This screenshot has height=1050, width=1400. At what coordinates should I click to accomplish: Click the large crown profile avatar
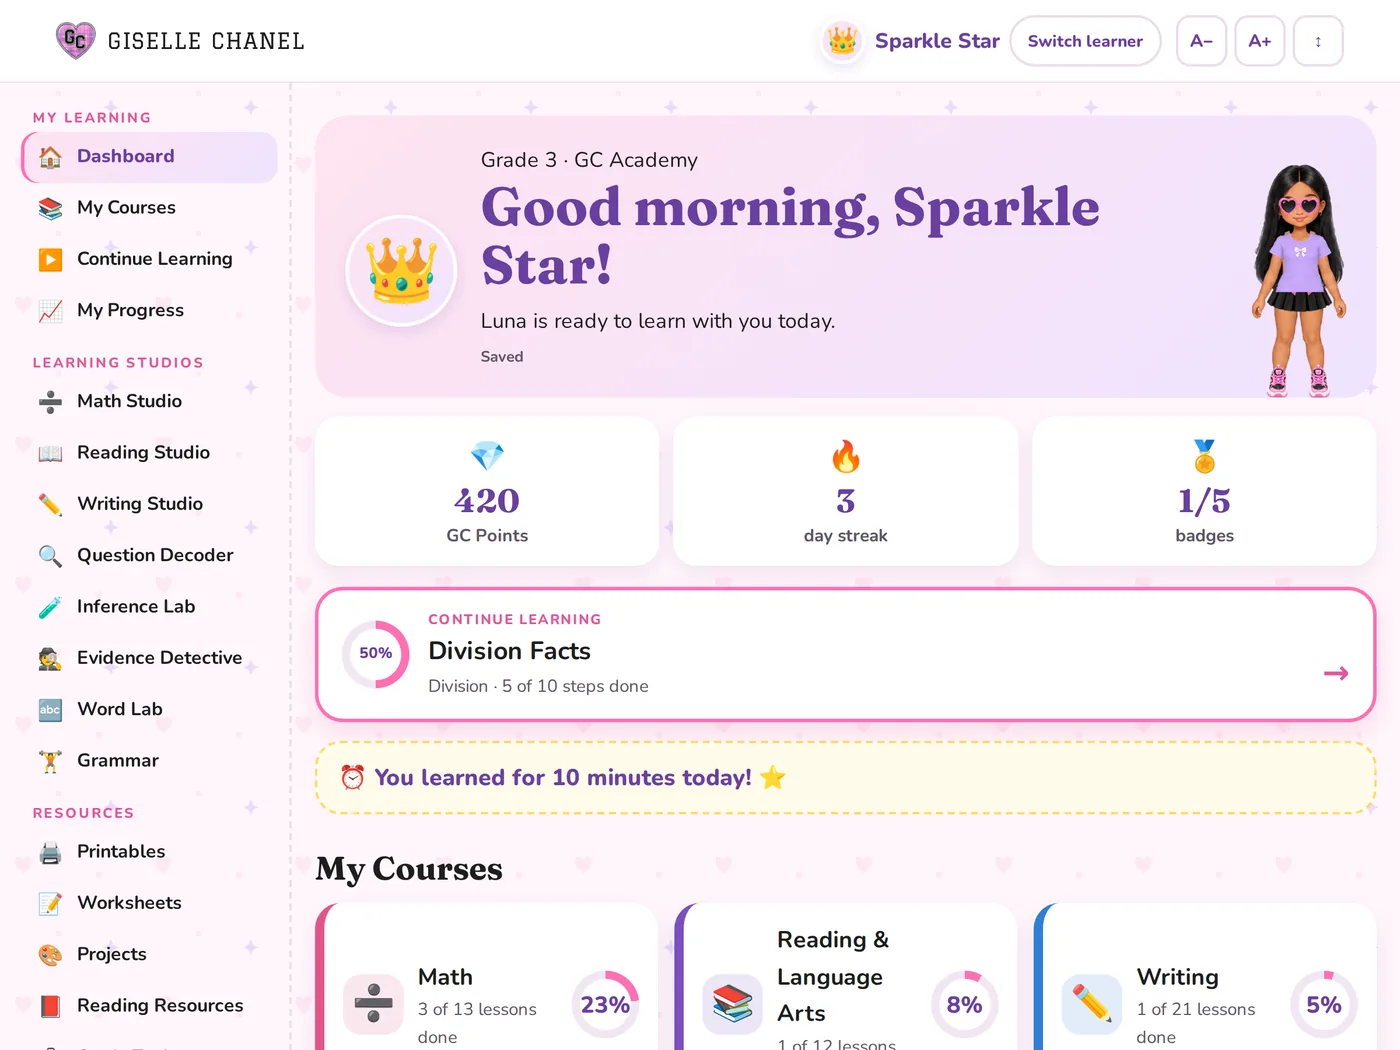(401, 271)
